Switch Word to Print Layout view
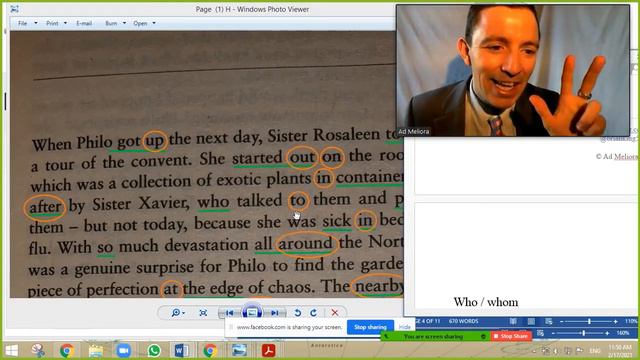Screen dimensions: 640x360 [531, 322]
